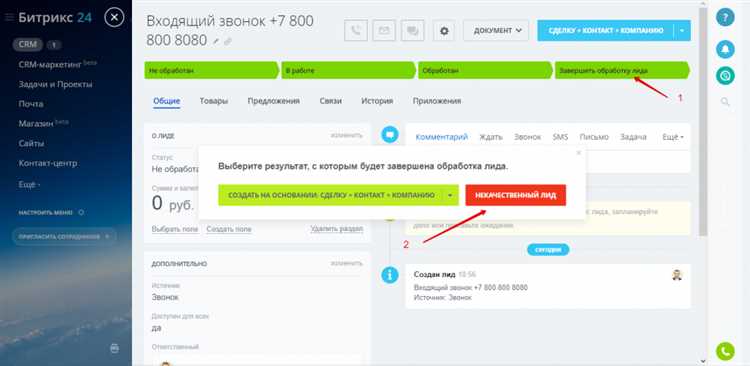
Task: Close the lead card with the round X button
Action: click(114, 18)
